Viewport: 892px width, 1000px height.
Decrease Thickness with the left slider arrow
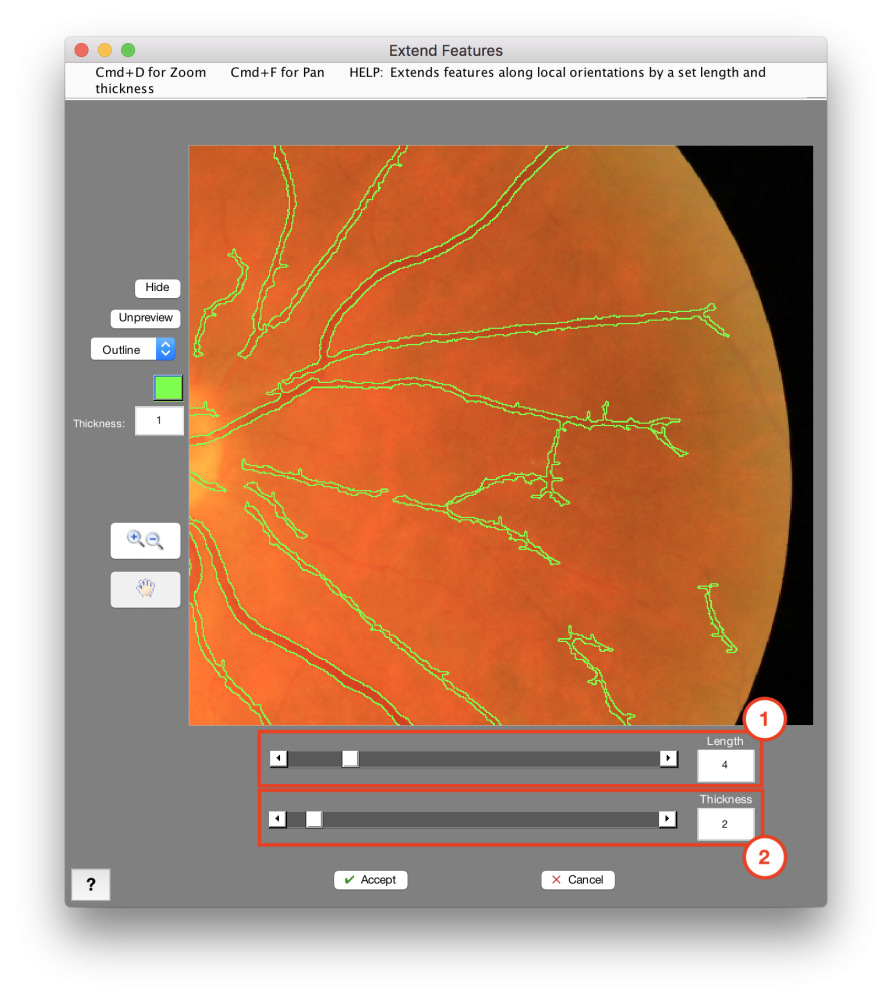click(278, 818)
